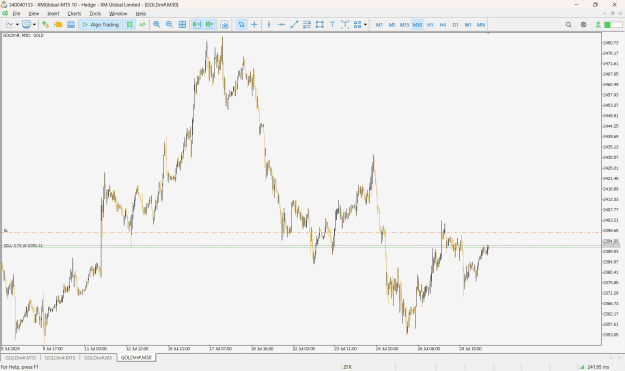Switch timeframe to H4
625x371 pixels.
coord(443,25)
